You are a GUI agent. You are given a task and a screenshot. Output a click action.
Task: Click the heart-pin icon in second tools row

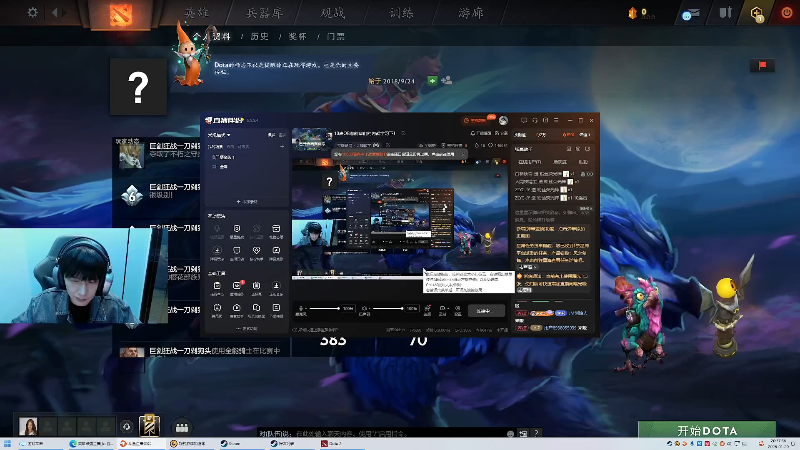(256, 253)
